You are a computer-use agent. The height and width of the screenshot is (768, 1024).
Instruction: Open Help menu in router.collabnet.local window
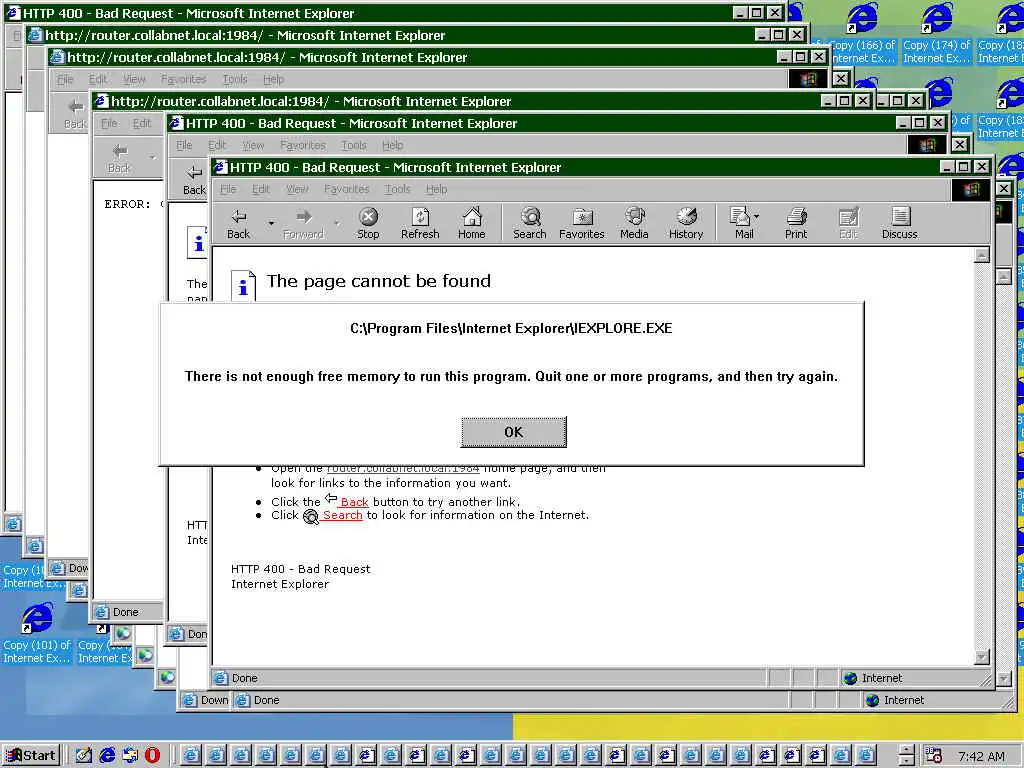[x=274, y=80]
